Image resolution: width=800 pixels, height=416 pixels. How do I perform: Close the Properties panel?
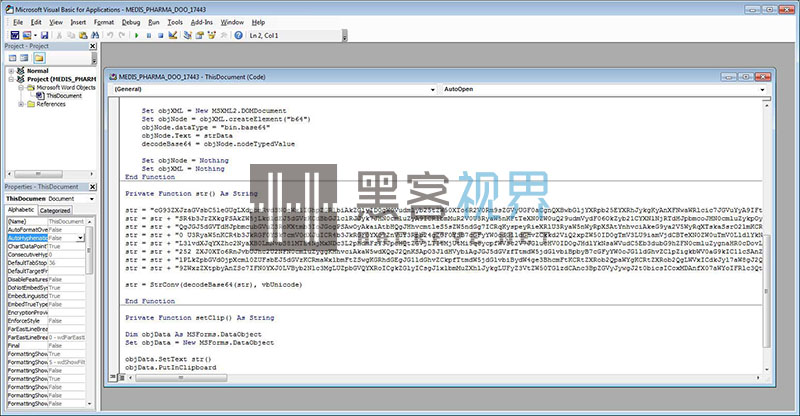click(92, 187)
